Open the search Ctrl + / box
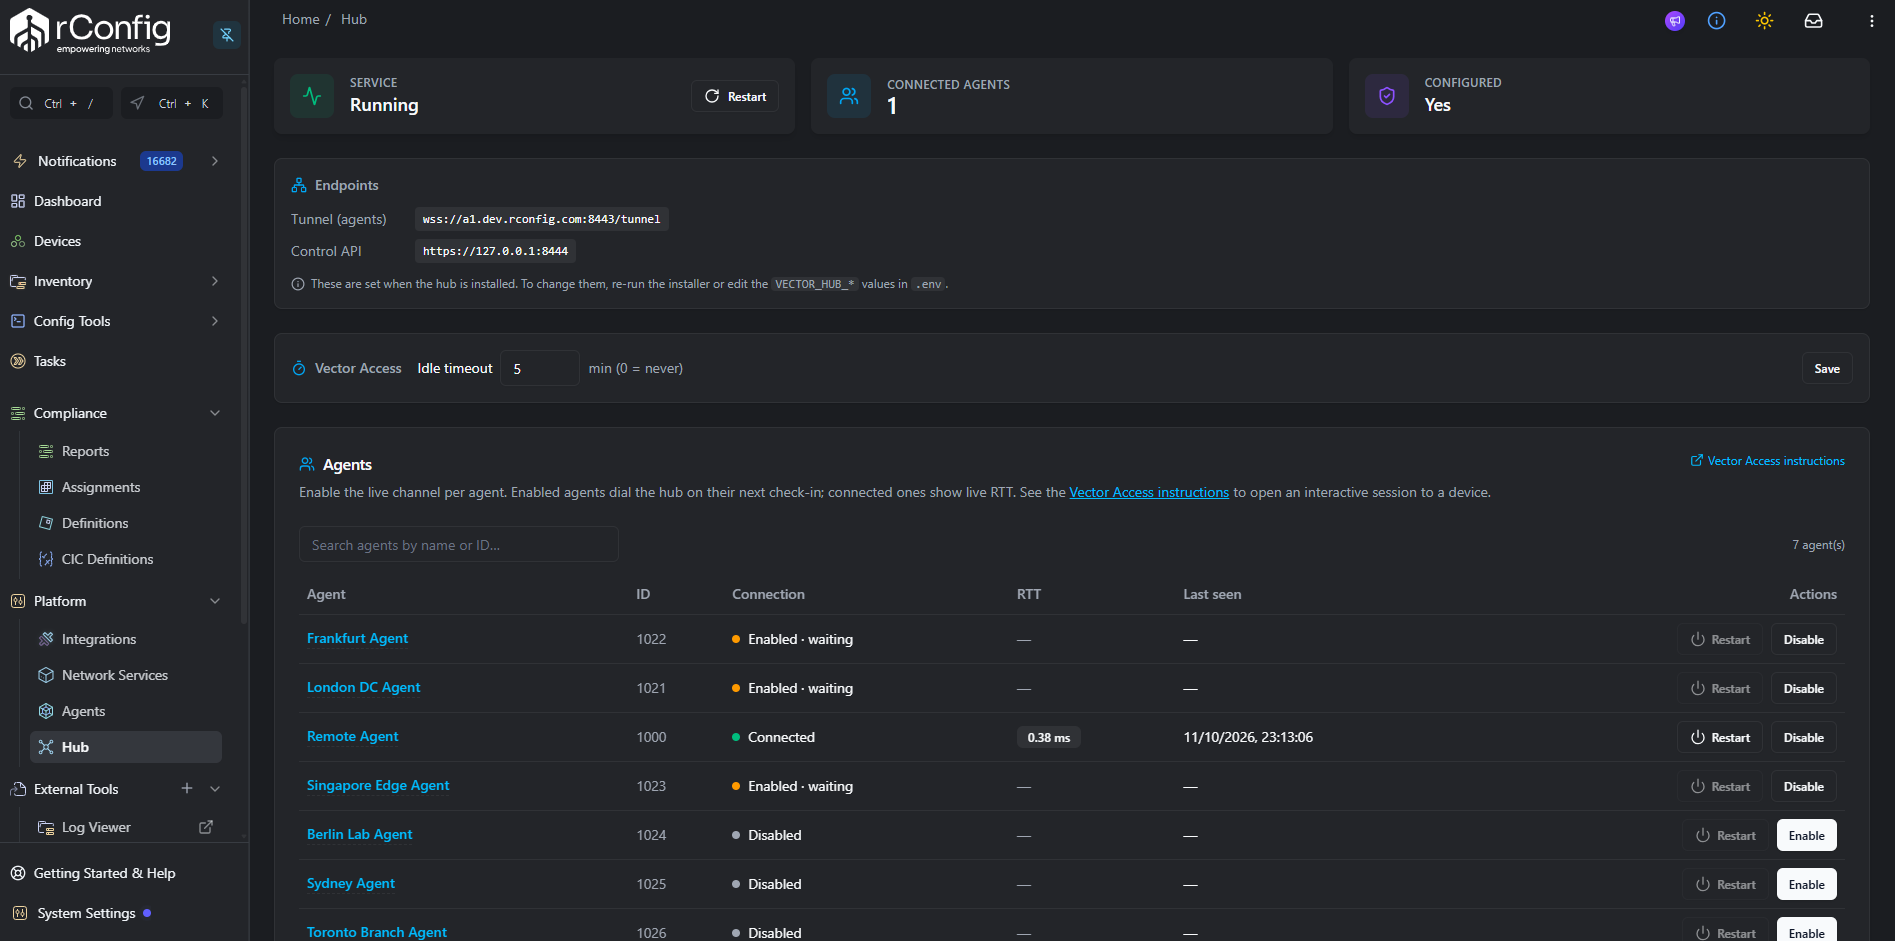 (x=61, y=103)
